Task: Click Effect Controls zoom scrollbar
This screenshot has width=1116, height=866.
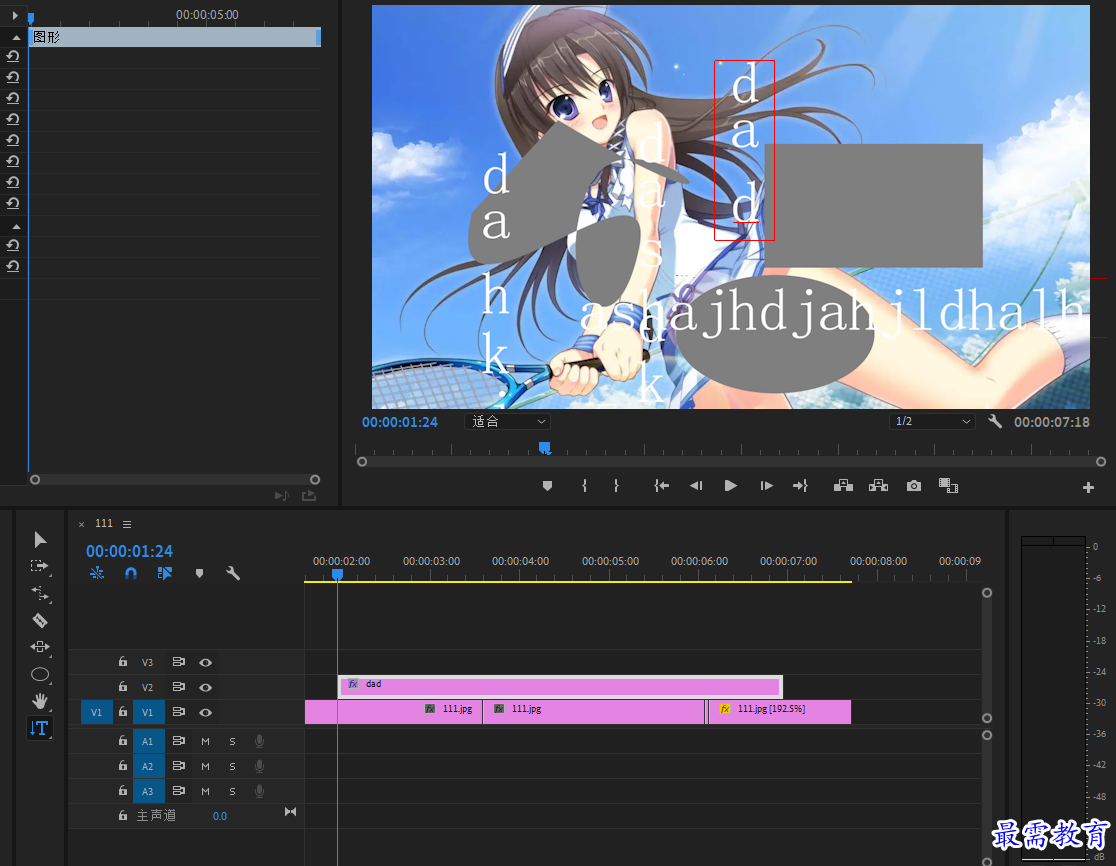Action: (x=175, y=480)
